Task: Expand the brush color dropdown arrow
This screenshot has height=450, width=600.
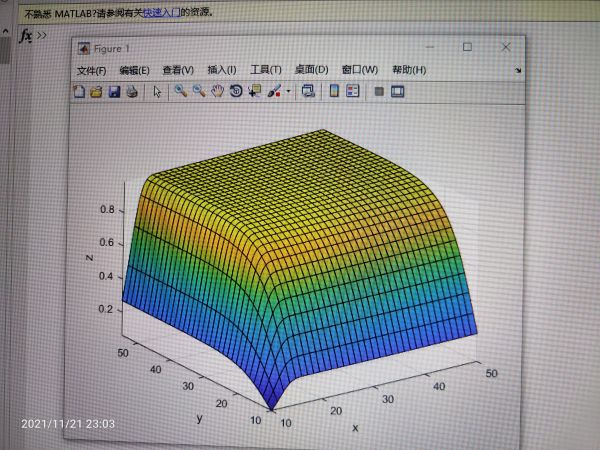Action: [x=288, y=91]
